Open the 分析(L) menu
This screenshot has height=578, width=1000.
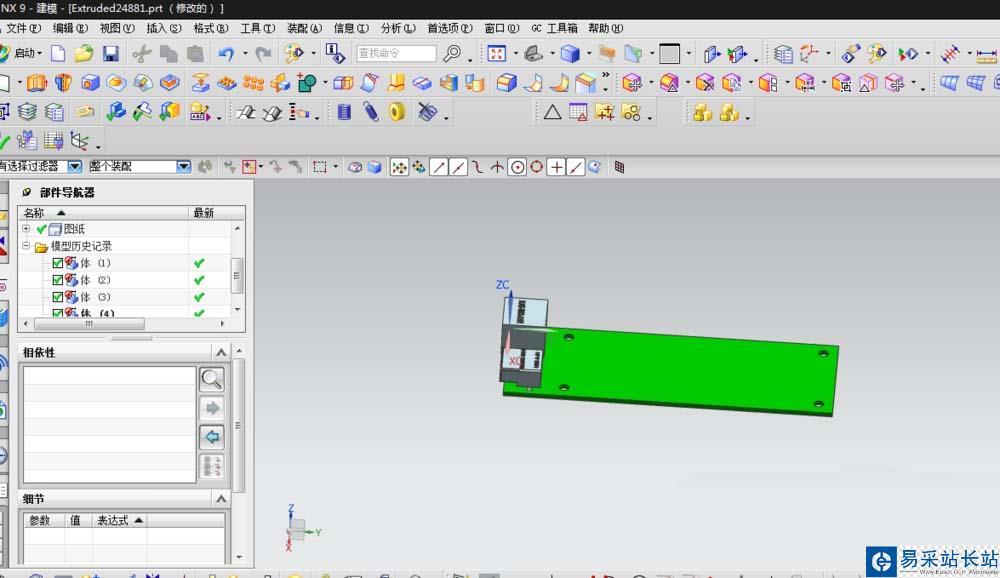[398, 28]
